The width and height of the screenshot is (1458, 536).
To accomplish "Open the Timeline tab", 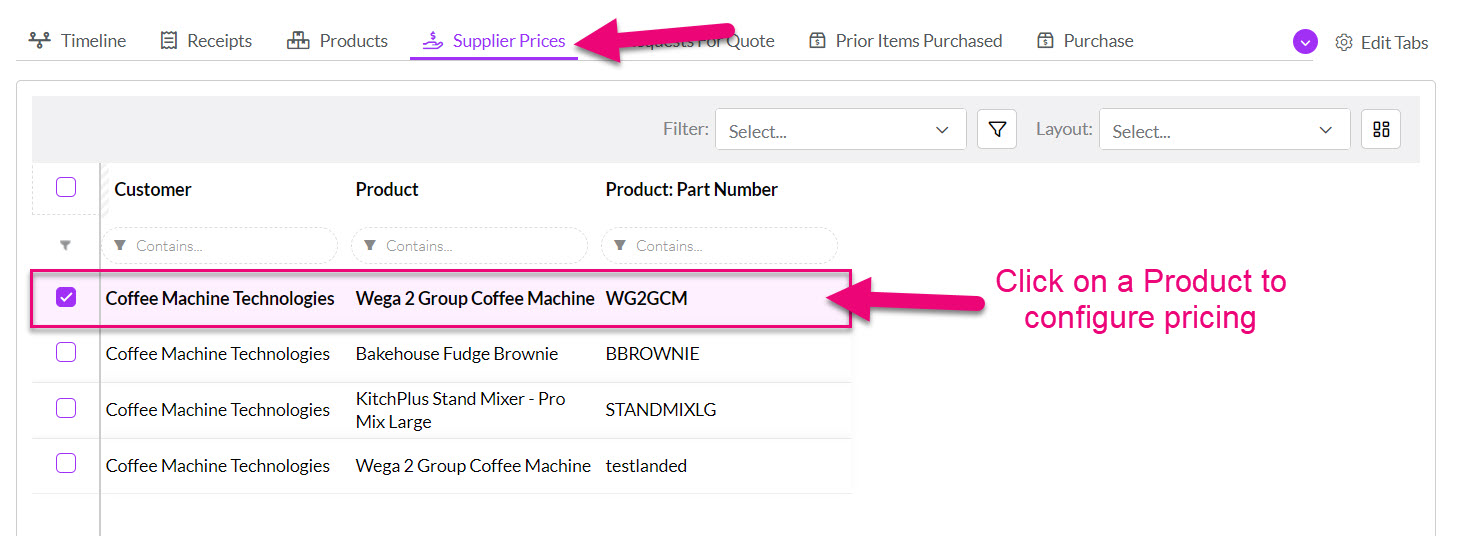I will click(77, 41).
